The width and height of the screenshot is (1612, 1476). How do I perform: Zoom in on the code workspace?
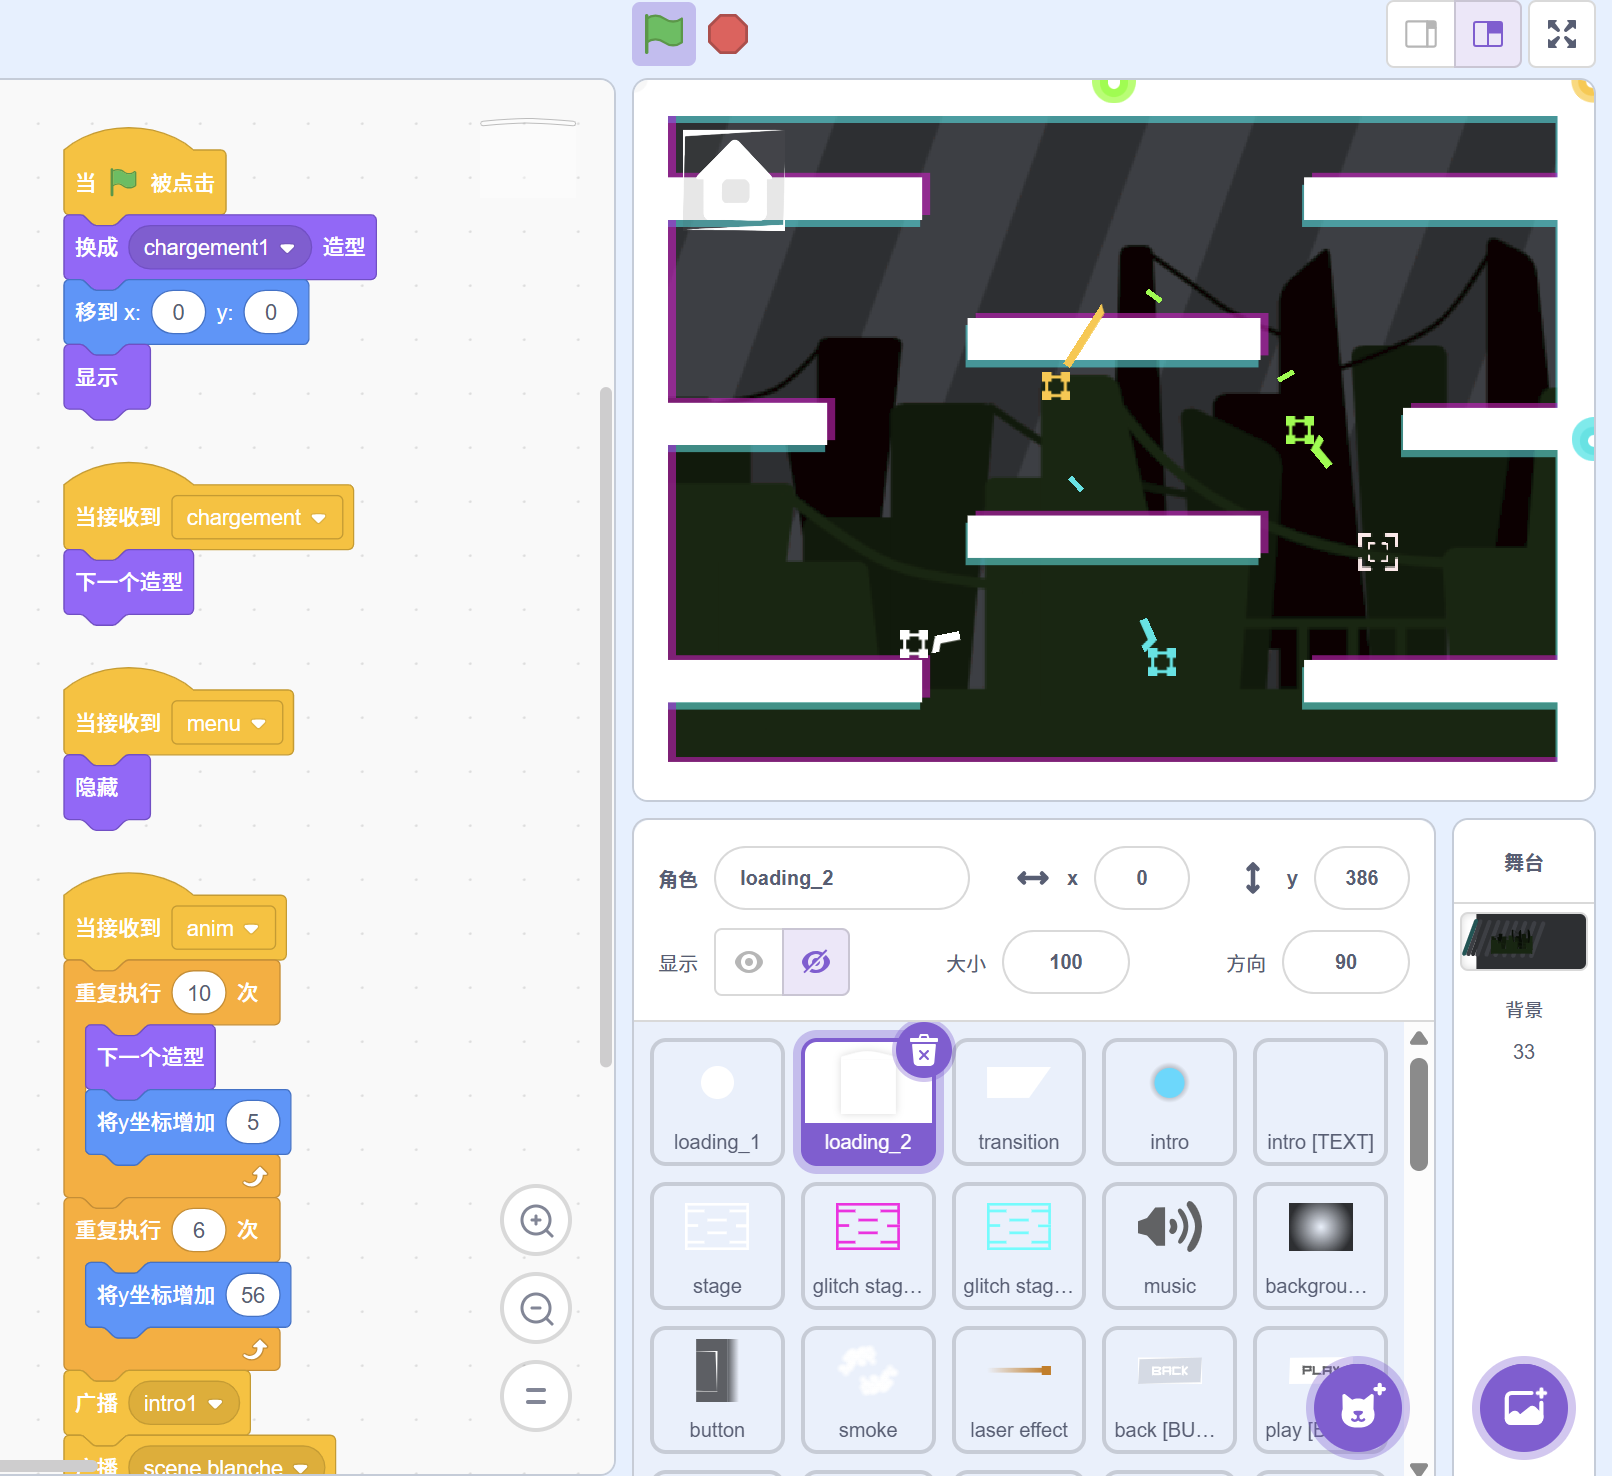pyautogui.click(x=536, y=1220)
